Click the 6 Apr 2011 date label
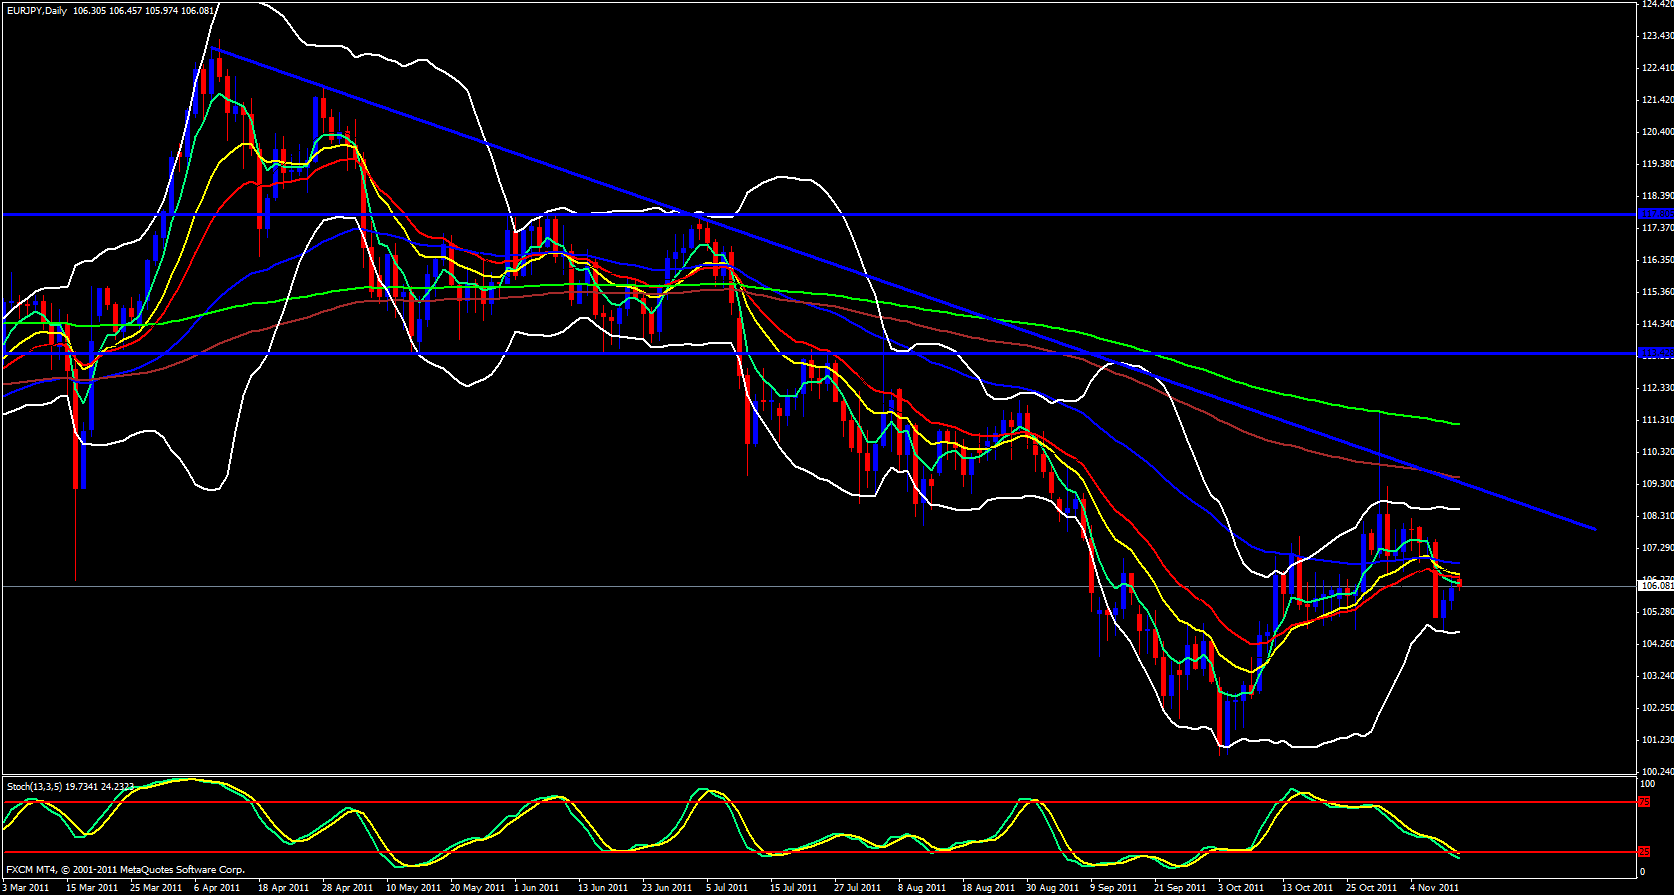Viewport: 1674px width, 895px height. 217,888
